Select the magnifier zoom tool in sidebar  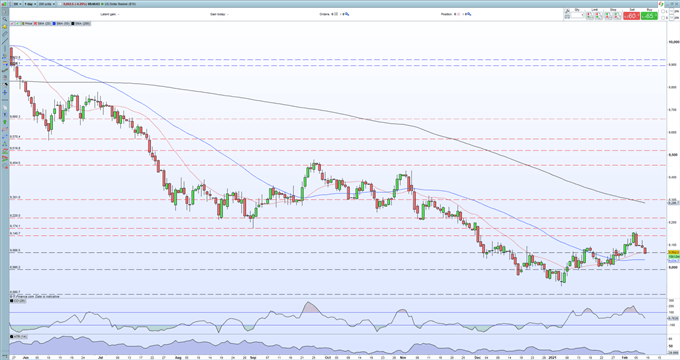point(5,19)
